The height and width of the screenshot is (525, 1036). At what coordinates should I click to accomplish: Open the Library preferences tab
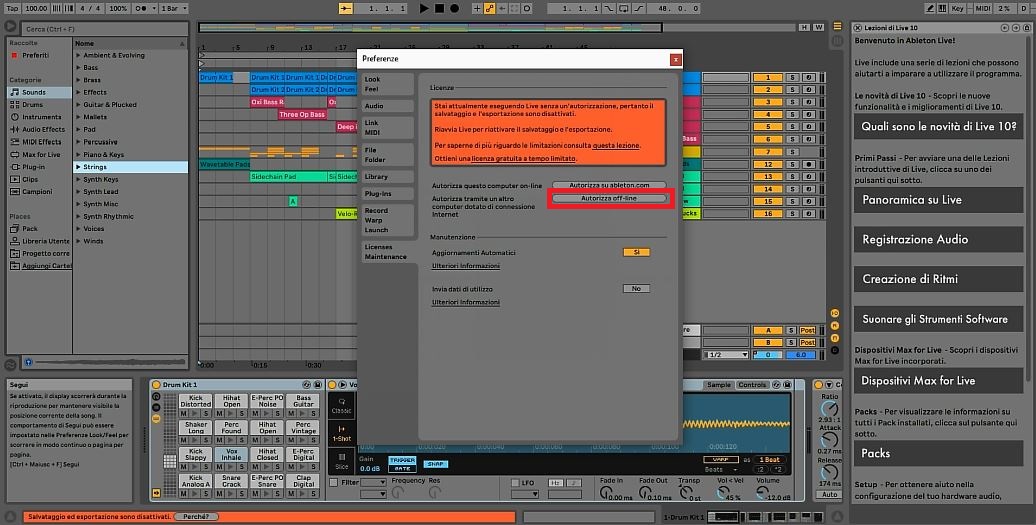388,177
